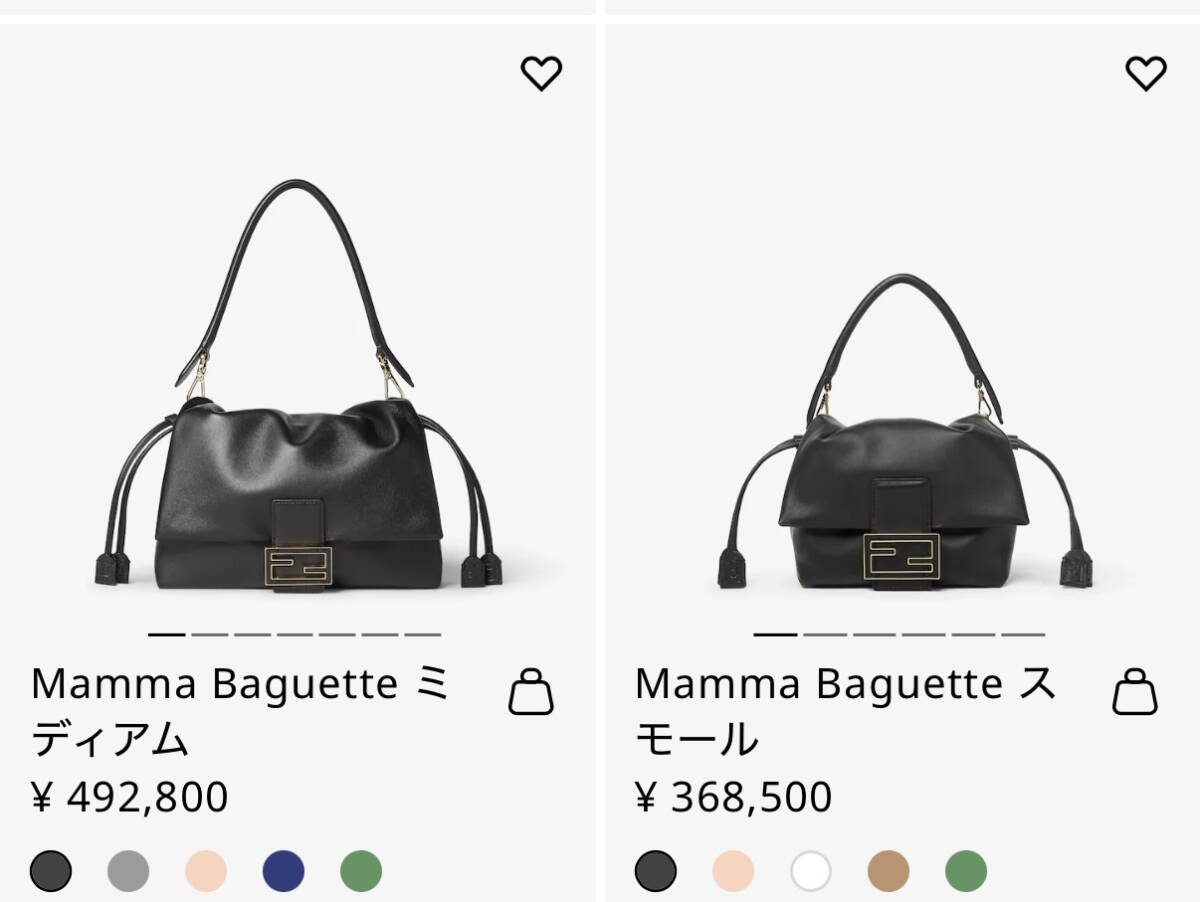The height and width of the screenshot is (902, 1200).
Task: Choose navy blue swatch for ミディアム bag
Action: (x=283, y=871)
